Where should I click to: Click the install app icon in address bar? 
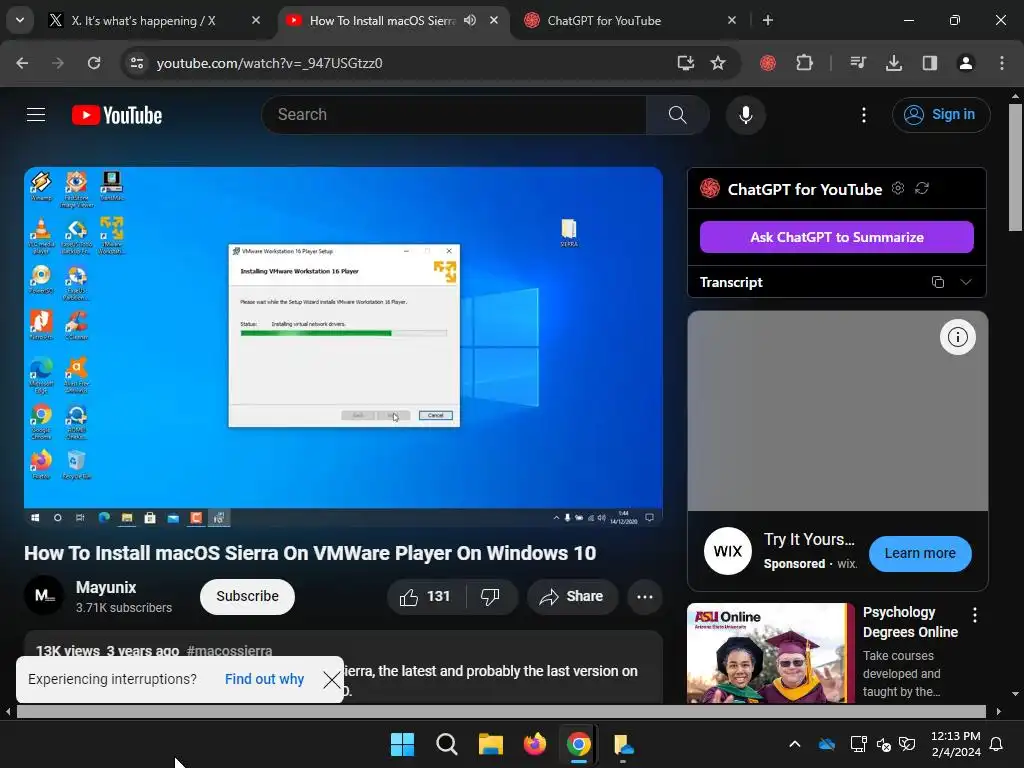pyautogui.click(x=685, y=63)
